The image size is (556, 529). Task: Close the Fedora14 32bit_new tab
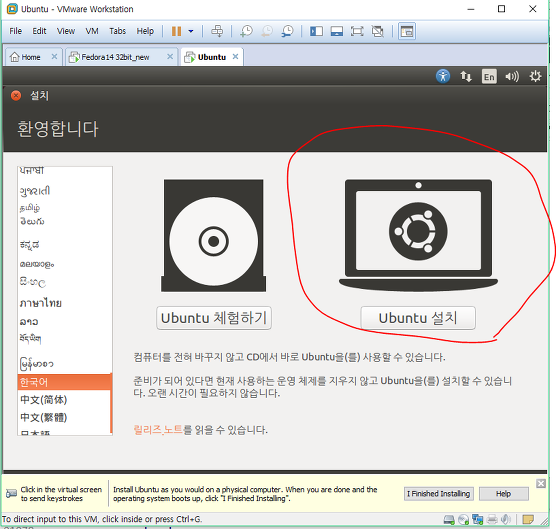click(170, 57)
